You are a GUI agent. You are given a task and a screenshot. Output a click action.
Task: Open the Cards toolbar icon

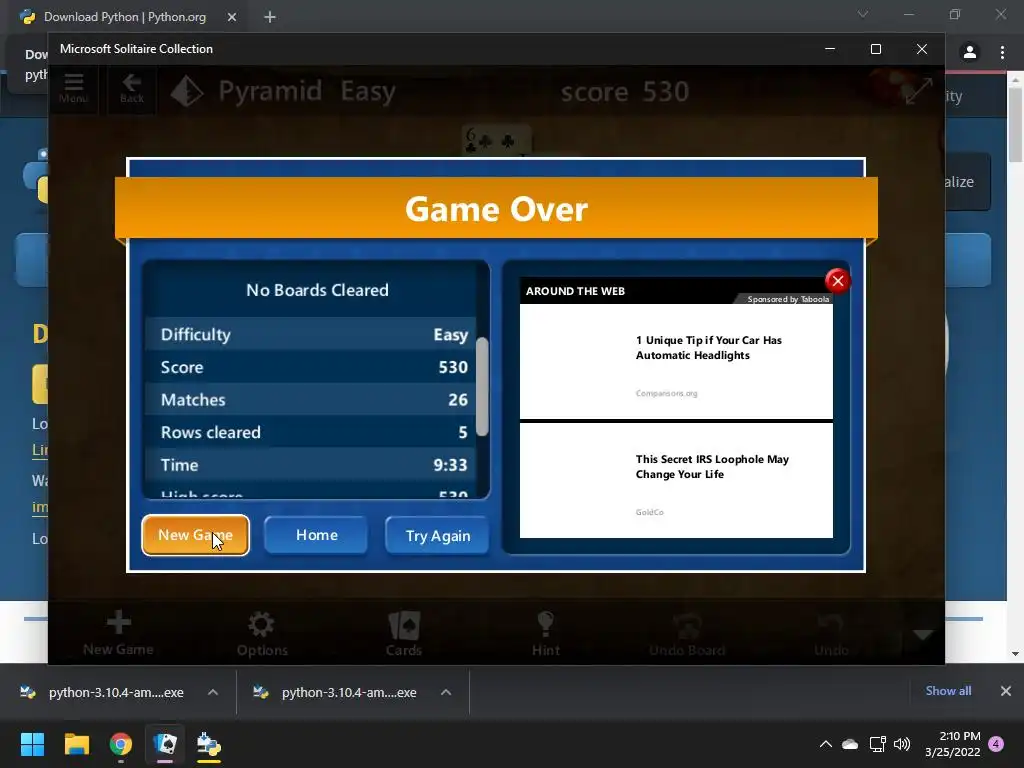(x=404, y=633)
